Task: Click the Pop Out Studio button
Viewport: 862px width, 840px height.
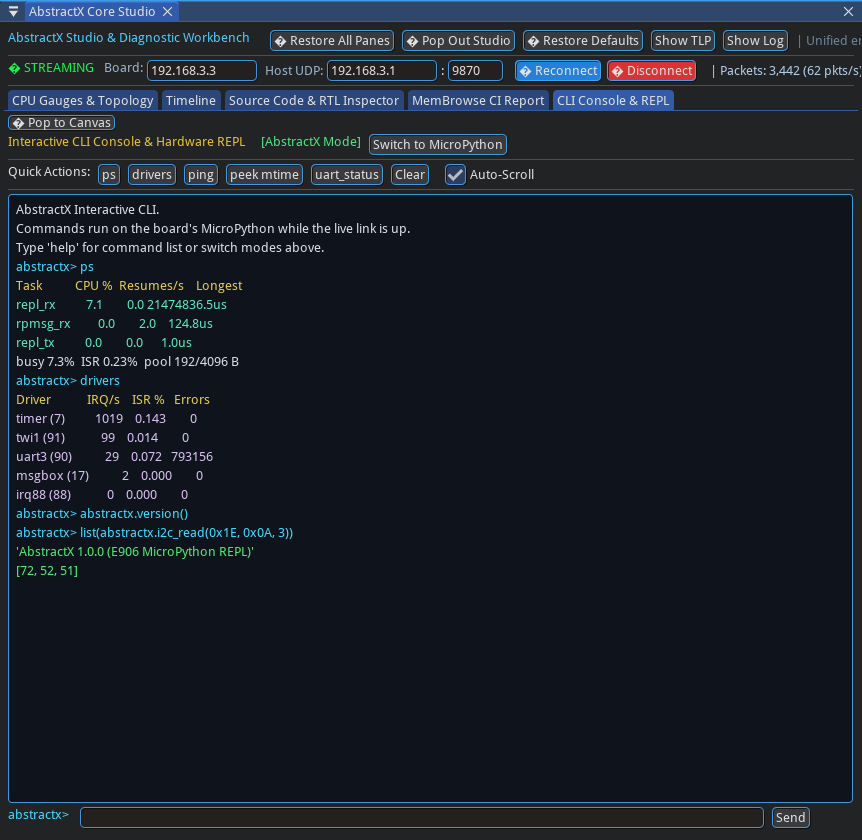Action: pos(458,41)
